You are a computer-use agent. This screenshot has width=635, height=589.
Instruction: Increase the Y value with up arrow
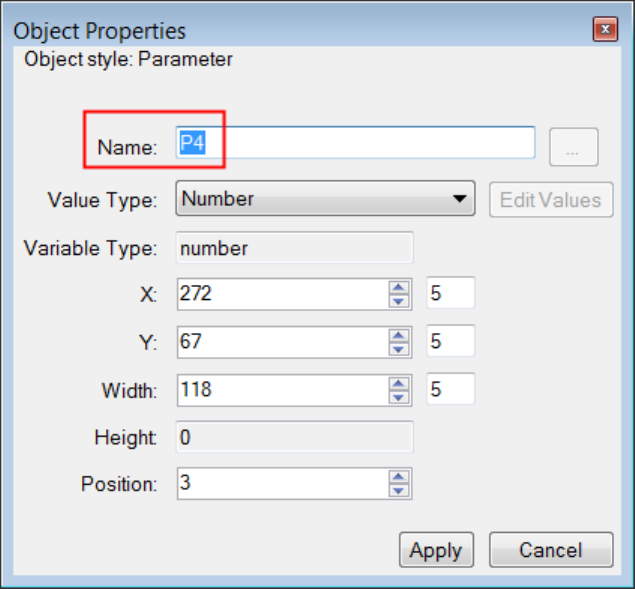[400, 335]
